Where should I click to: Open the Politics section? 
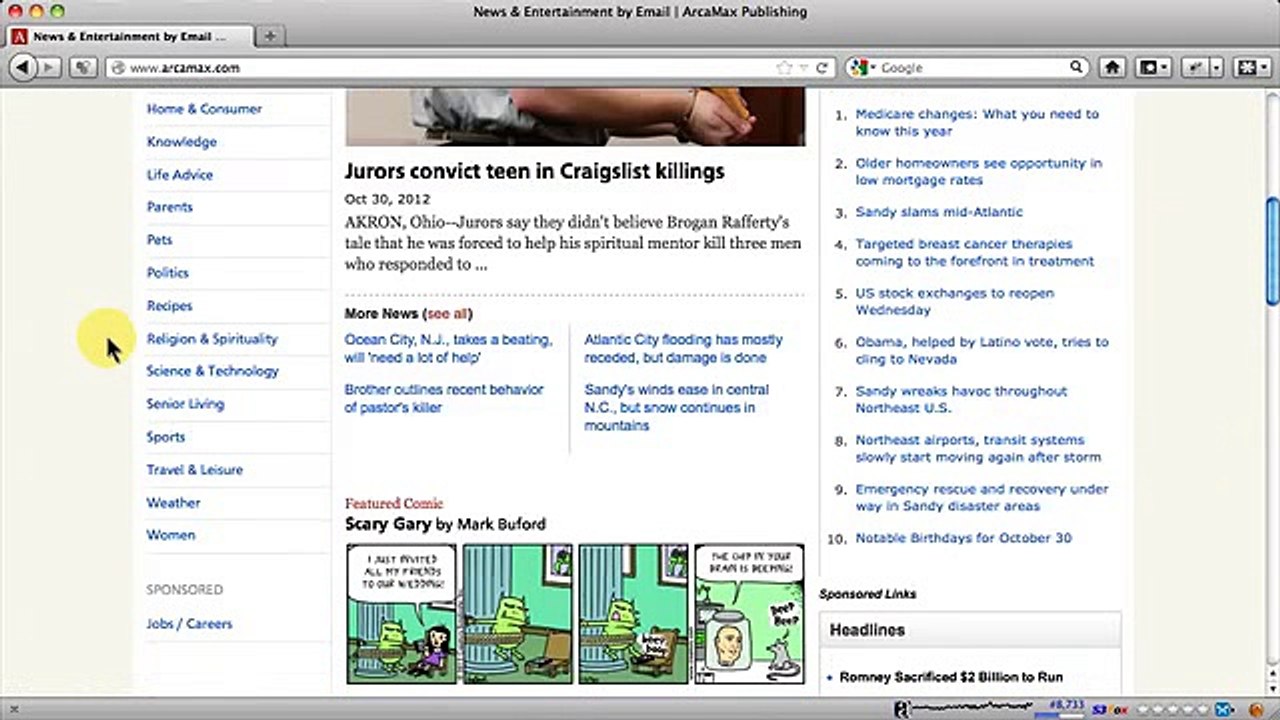[x=168, y=273]
